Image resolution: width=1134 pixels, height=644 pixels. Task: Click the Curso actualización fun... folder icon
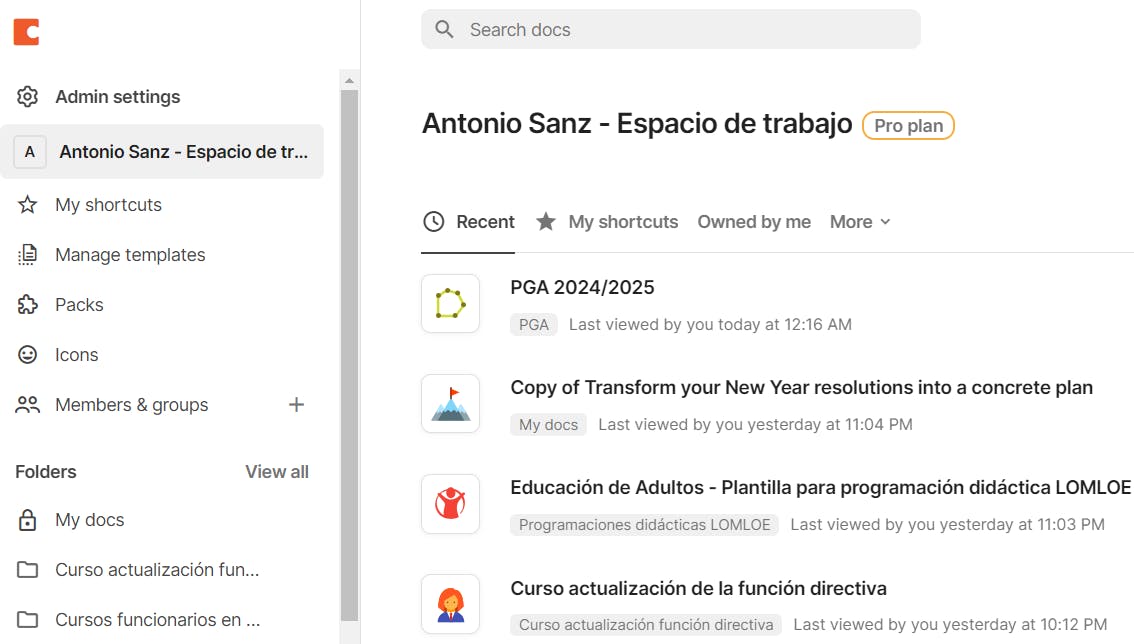[x=27, y=569]
